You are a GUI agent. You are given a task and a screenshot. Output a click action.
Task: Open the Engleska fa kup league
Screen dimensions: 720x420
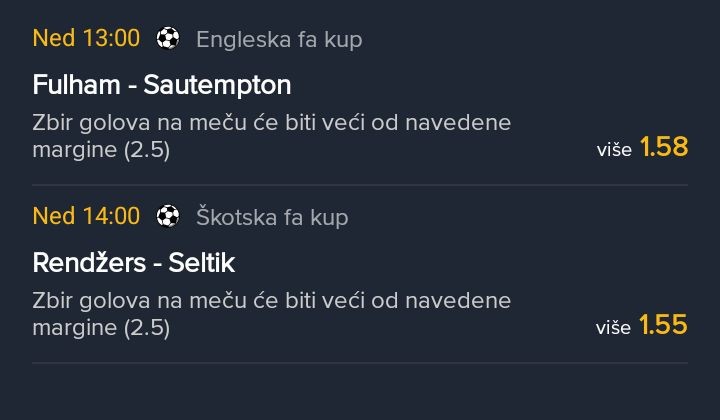click(x=279, y=40)
